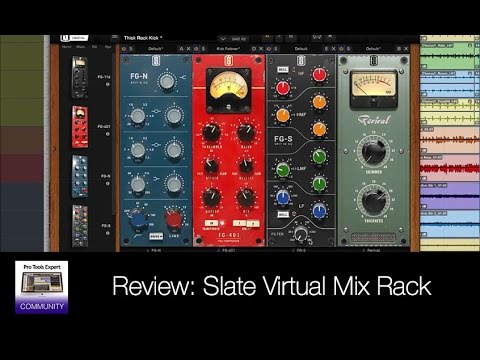This screenshot has width=480, height=360.
Task: Select circuit 2 on FG-401
Action: pyautogui.click(x=253, y=223)
